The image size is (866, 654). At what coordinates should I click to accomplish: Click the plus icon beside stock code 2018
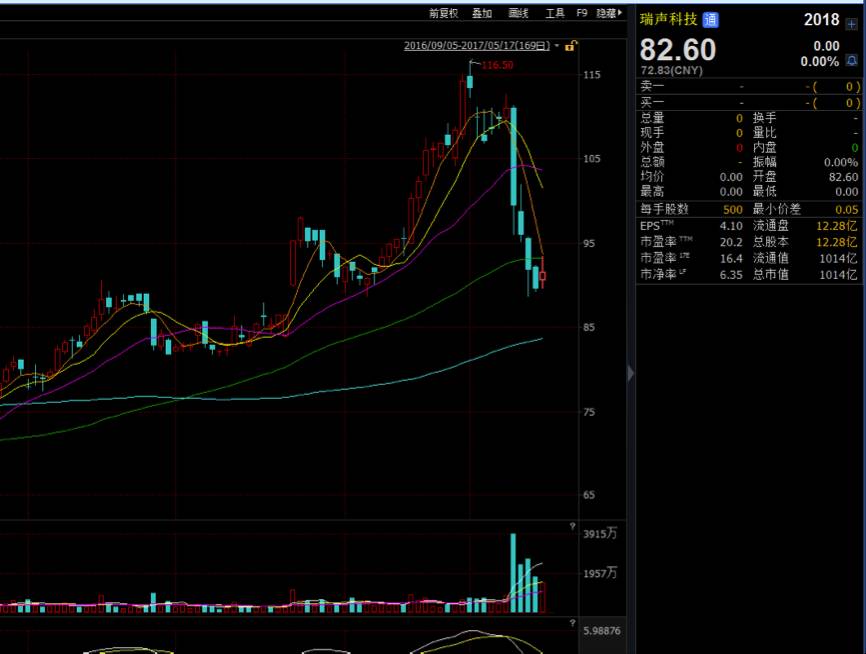click(852, 25)
